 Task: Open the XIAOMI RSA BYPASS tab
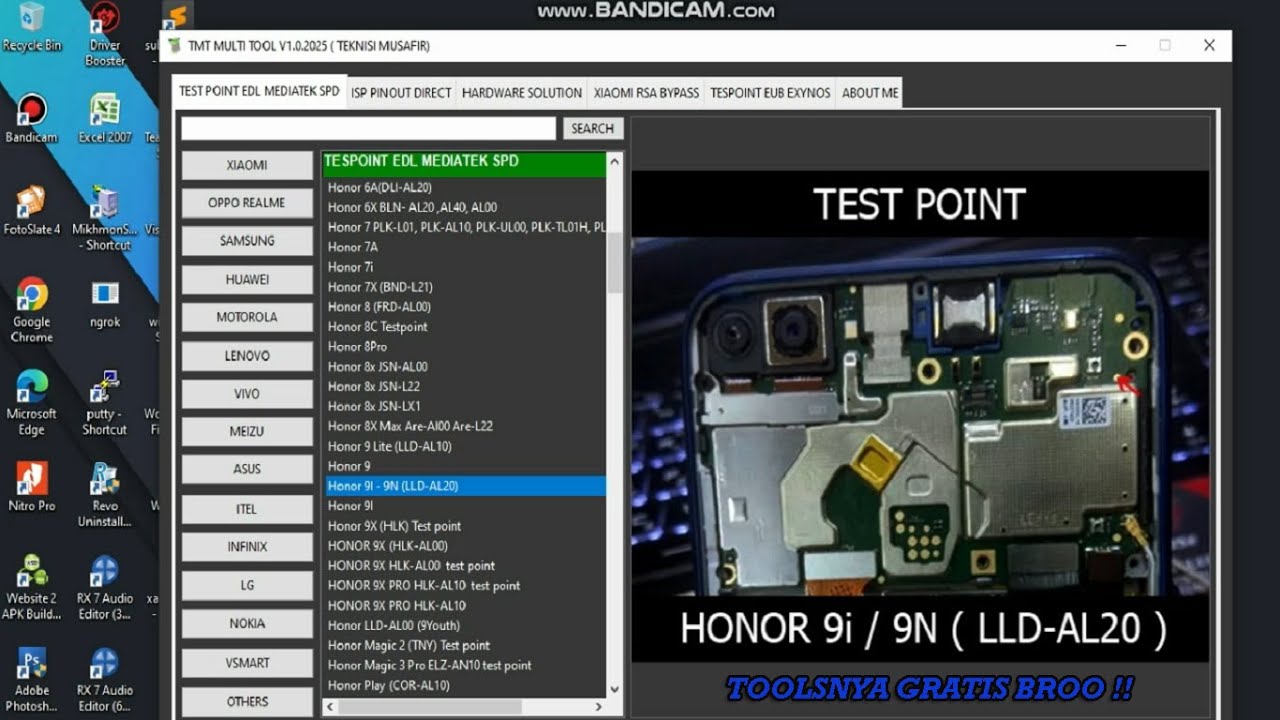coord(646,93)
